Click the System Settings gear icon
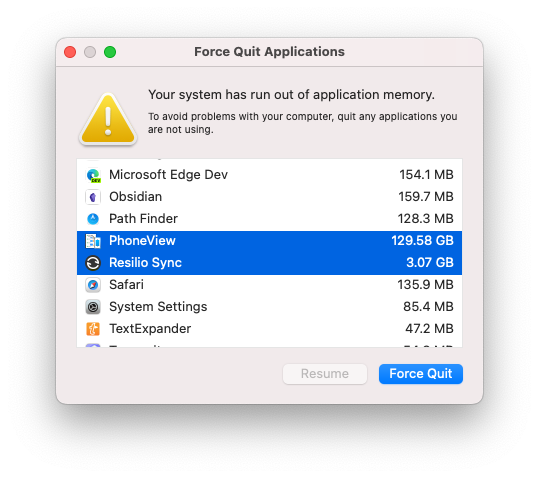This screenshot has width=539, height=478. (93, 307)
